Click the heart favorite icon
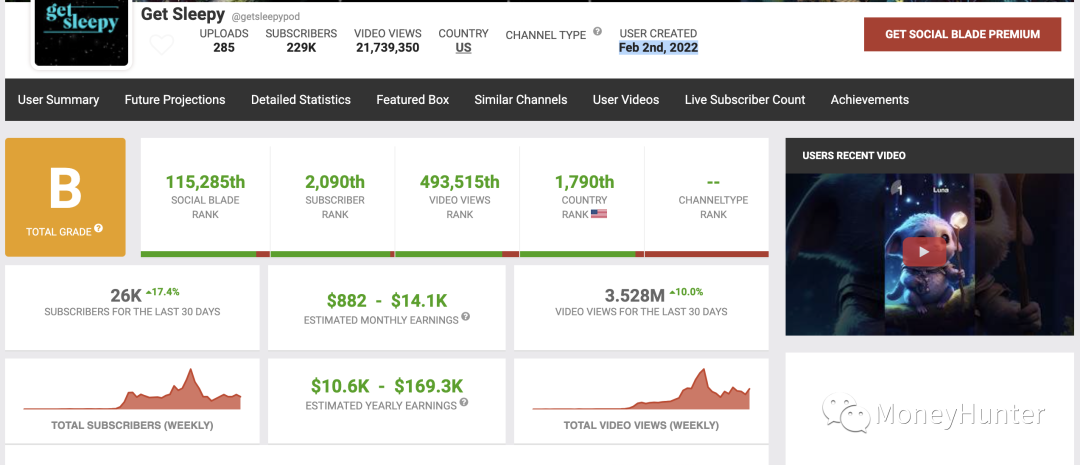The height and width of the screenshot is (465, 1080). pos(162,45)
